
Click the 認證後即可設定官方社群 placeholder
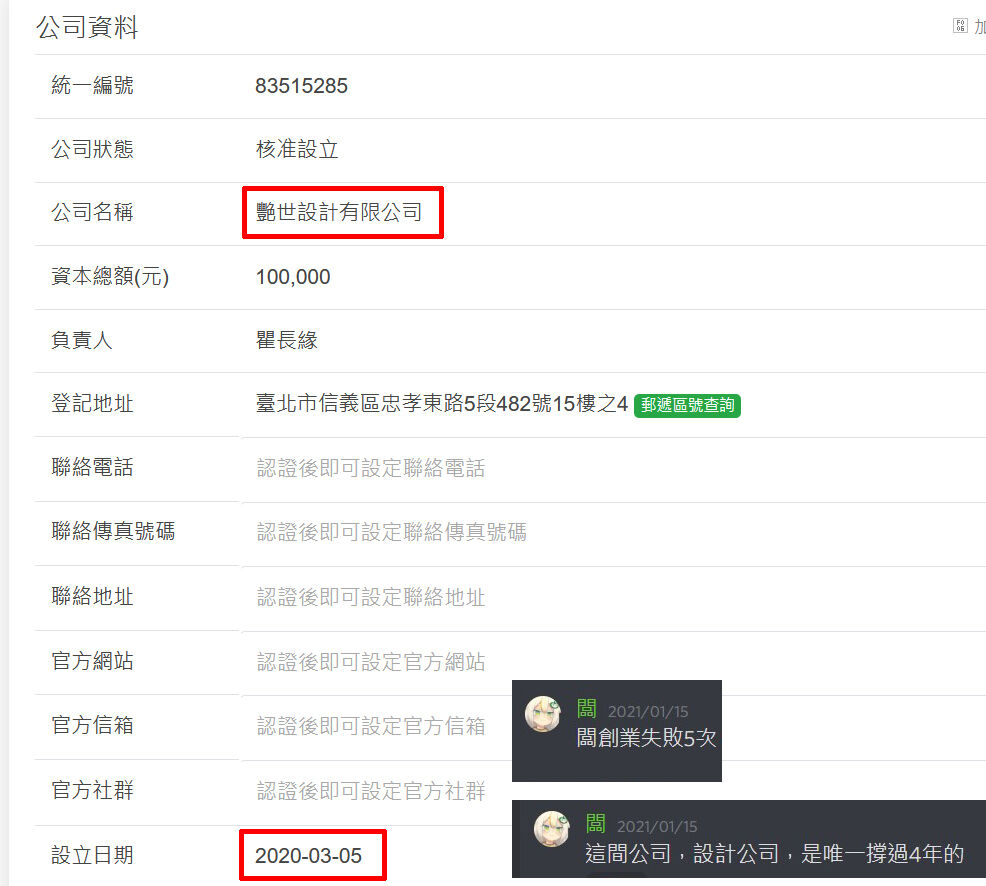[x=371, y=790]
